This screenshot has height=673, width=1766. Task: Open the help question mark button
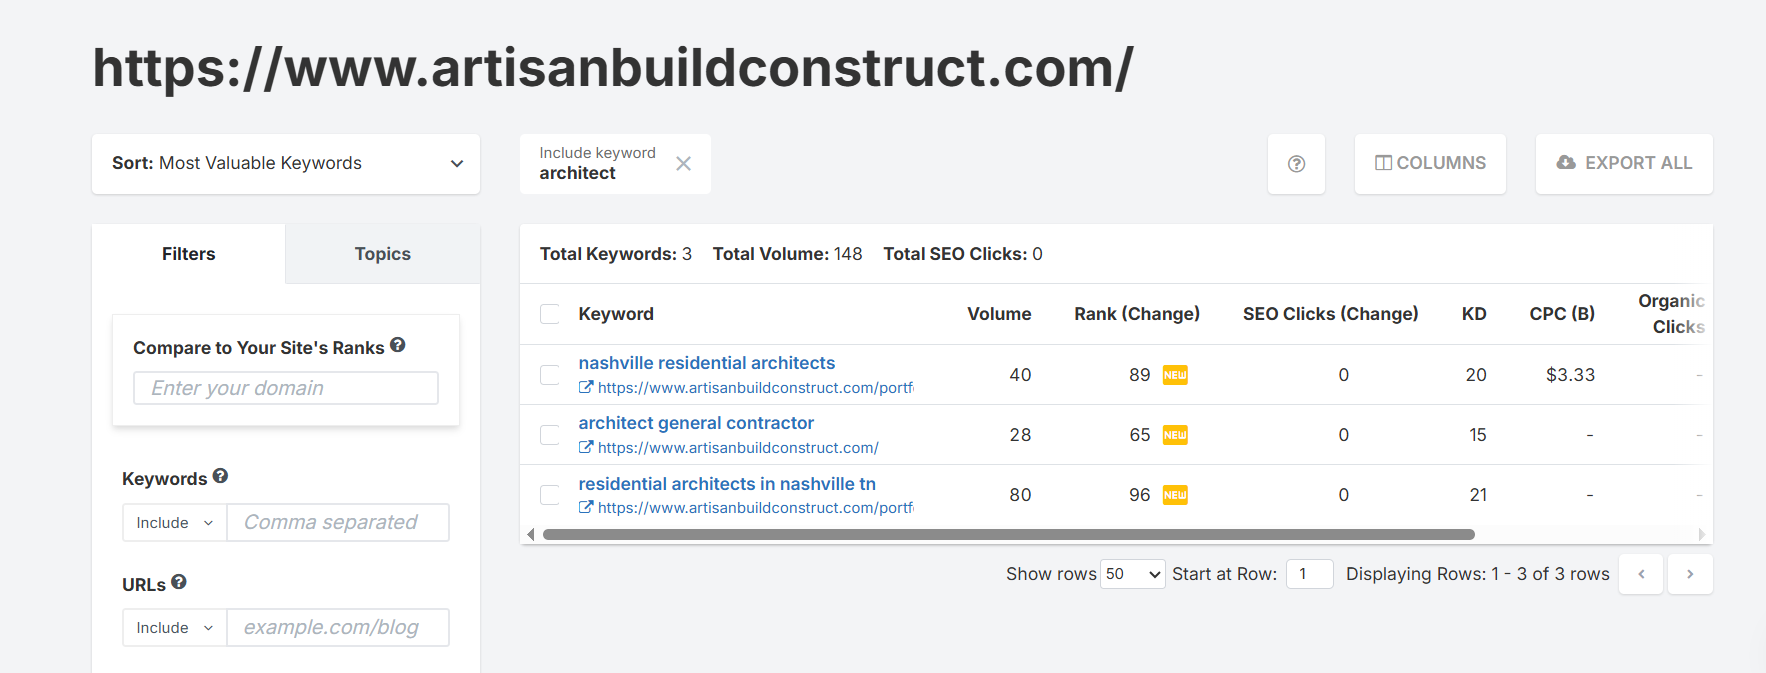point(1296,164)
